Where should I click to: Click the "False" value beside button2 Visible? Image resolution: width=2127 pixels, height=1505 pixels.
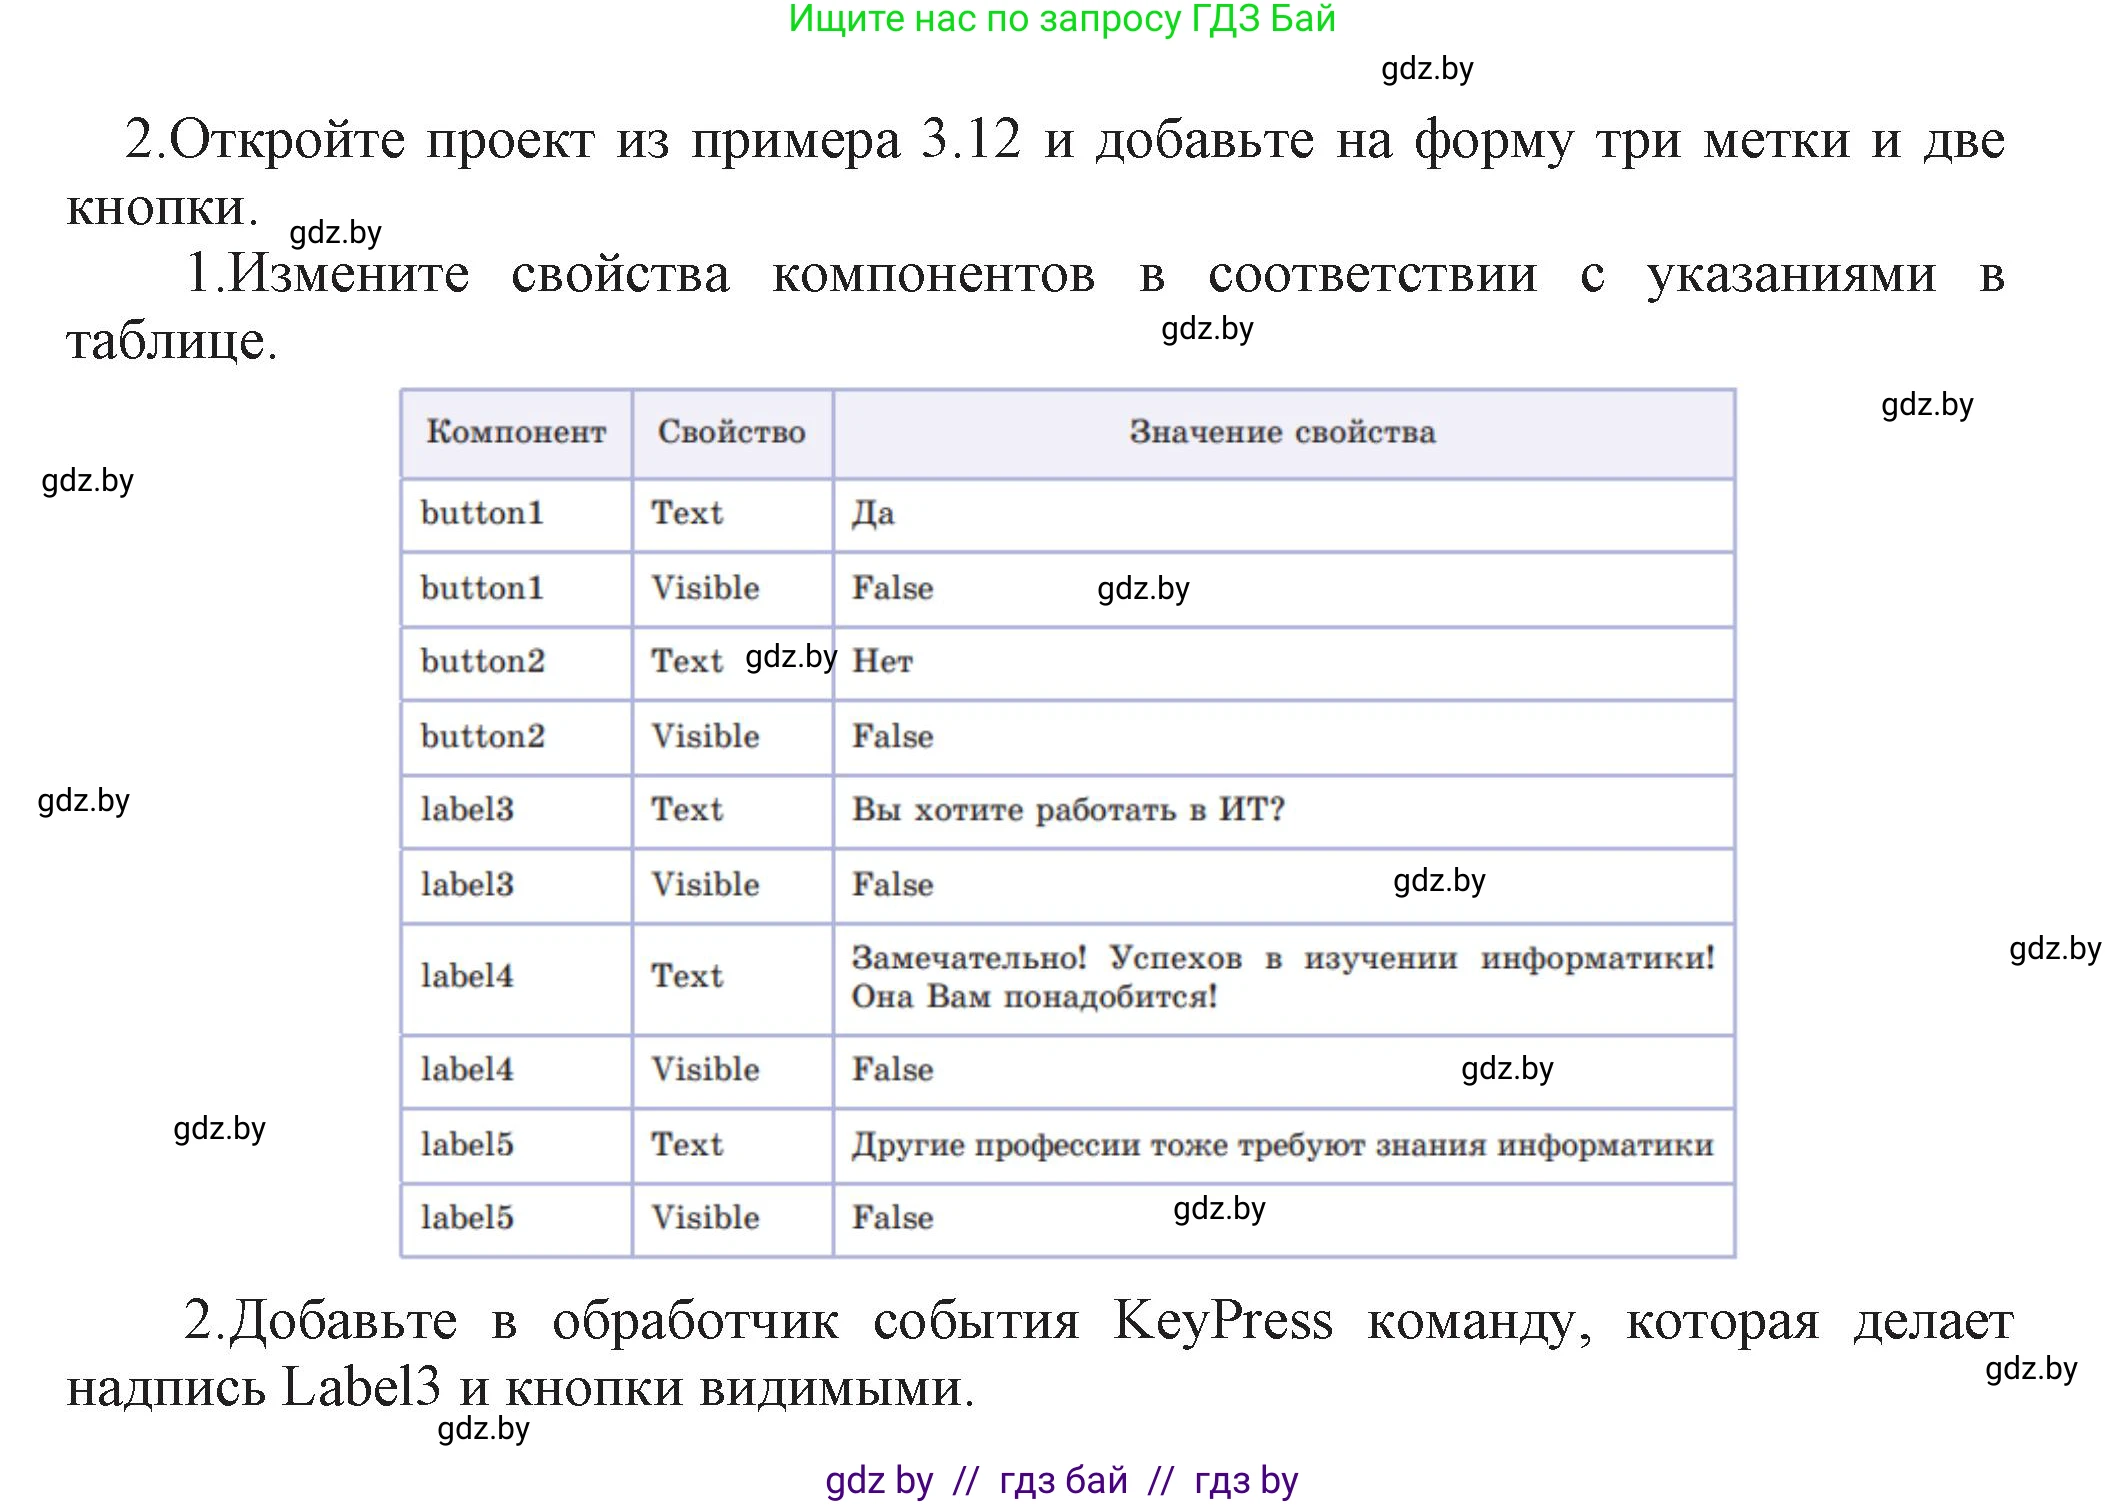click(x=892, y=736)
